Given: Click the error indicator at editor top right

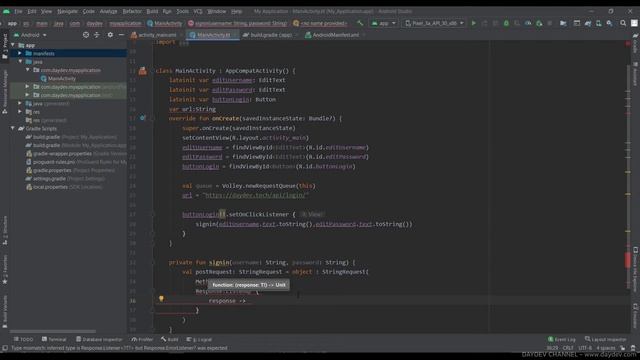Looking at the screenshot, I should coord(628,43).
